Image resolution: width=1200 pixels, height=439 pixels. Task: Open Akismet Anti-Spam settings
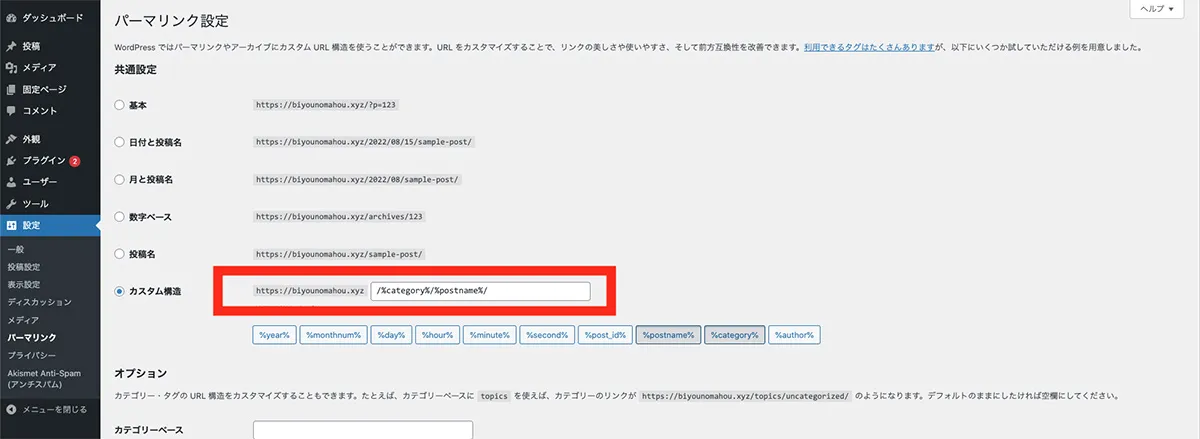tap(44, 379)
